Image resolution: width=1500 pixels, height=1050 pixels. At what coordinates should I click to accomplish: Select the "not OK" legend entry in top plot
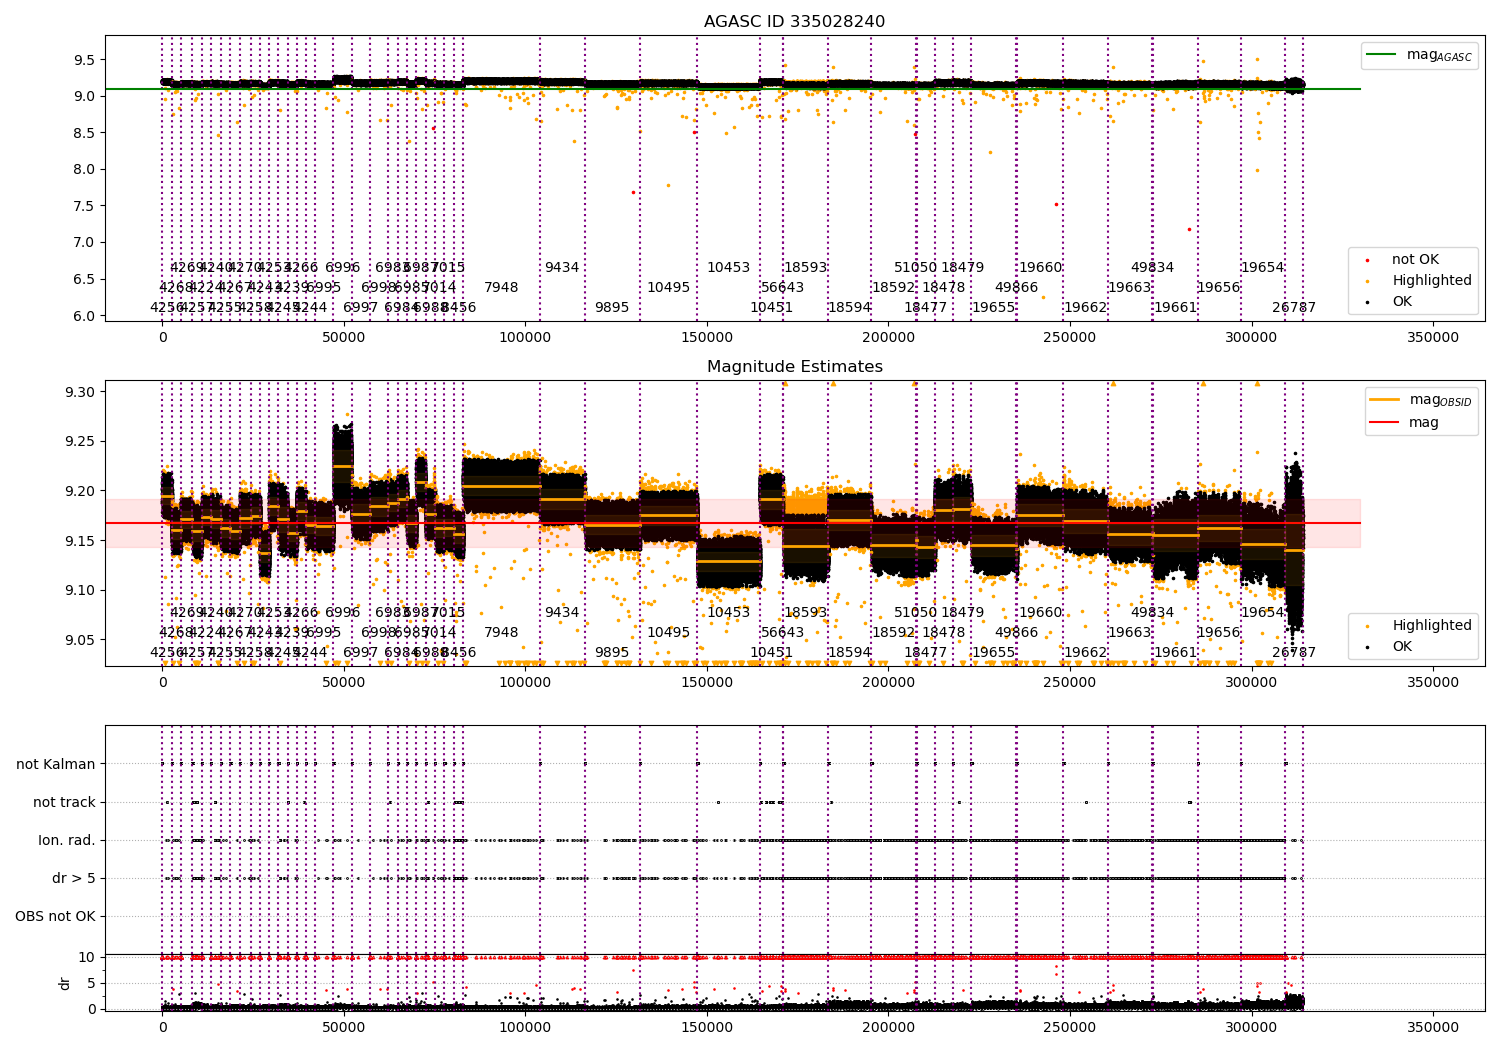[1415, 260]
